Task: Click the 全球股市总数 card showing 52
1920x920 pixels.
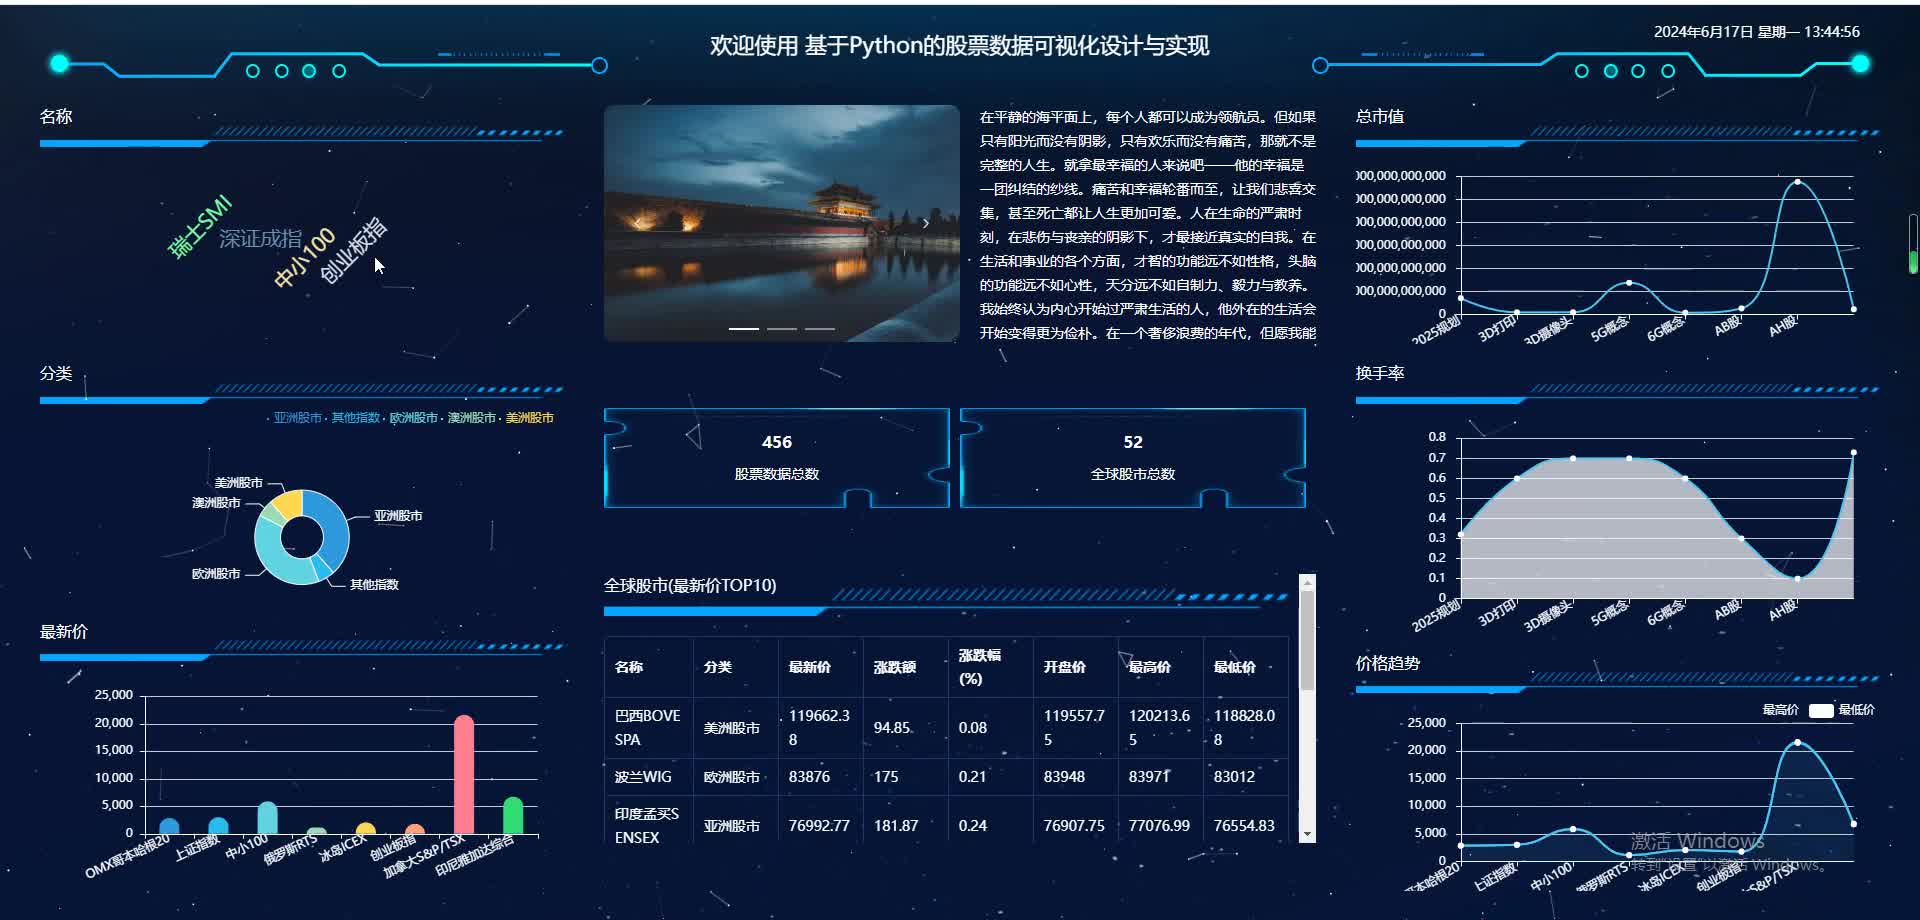Action: click(1133, 457)
